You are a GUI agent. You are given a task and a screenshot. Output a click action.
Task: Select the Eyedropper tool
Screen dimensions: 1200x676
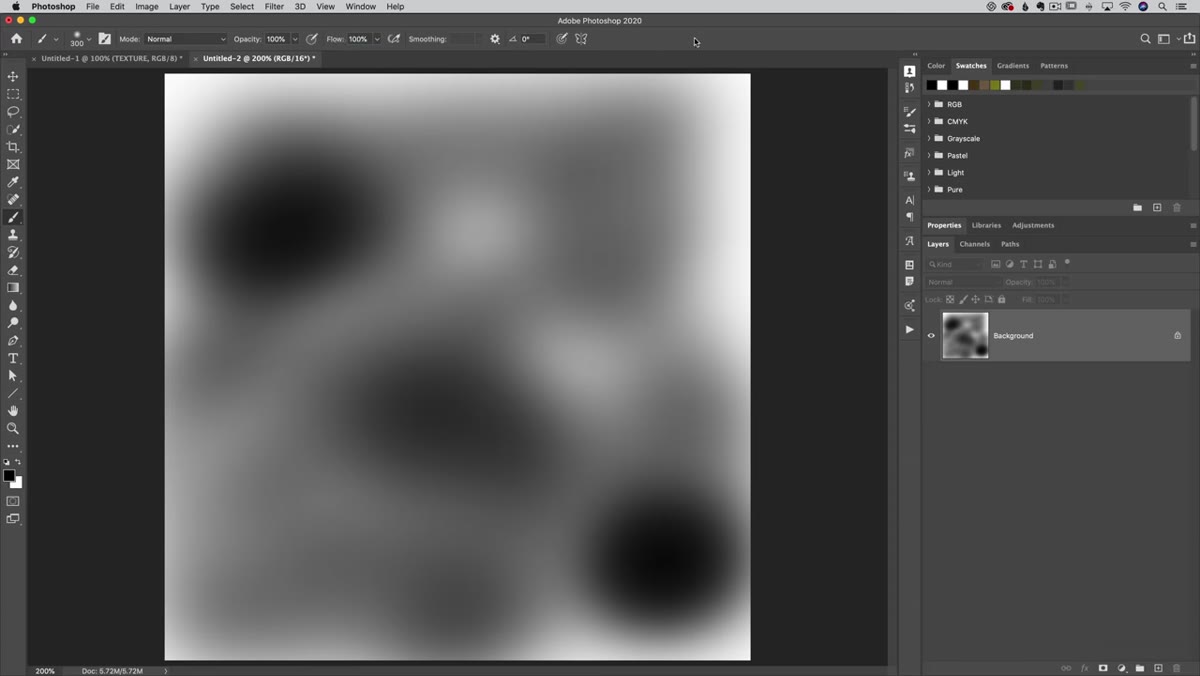click(13, 182)
